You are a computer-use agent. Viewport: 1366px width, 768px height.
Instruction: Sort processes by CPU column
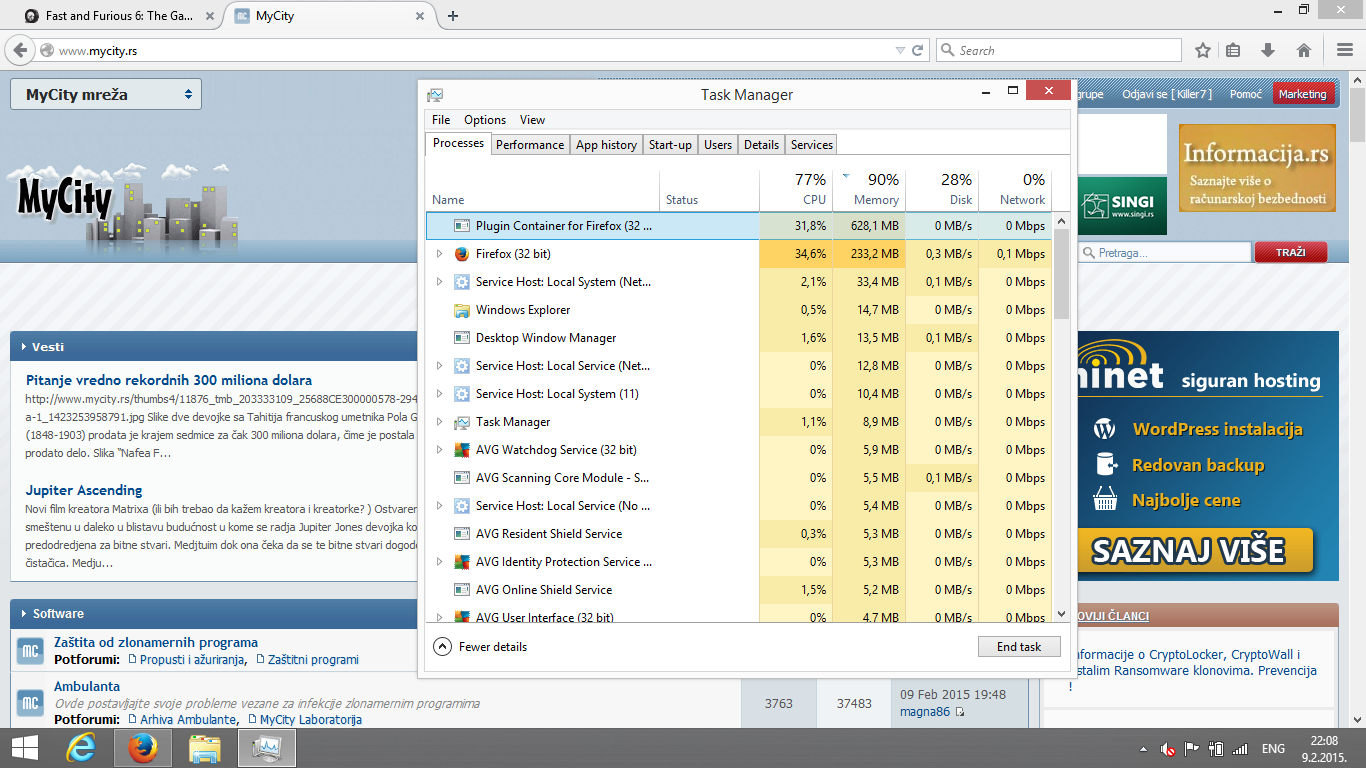(794, 189)
